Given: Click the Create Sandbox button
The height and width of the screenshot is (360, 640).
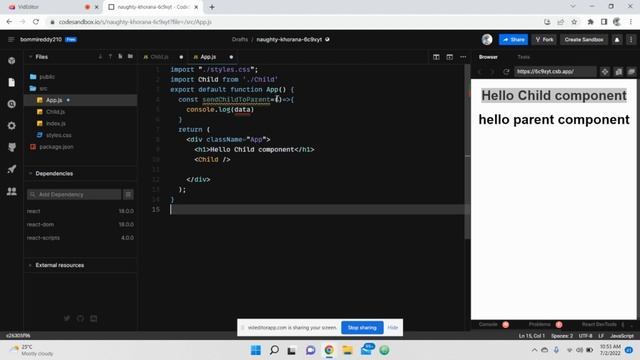Looking at the screenshot, I should pyautogui.click(x=584, y=40).
